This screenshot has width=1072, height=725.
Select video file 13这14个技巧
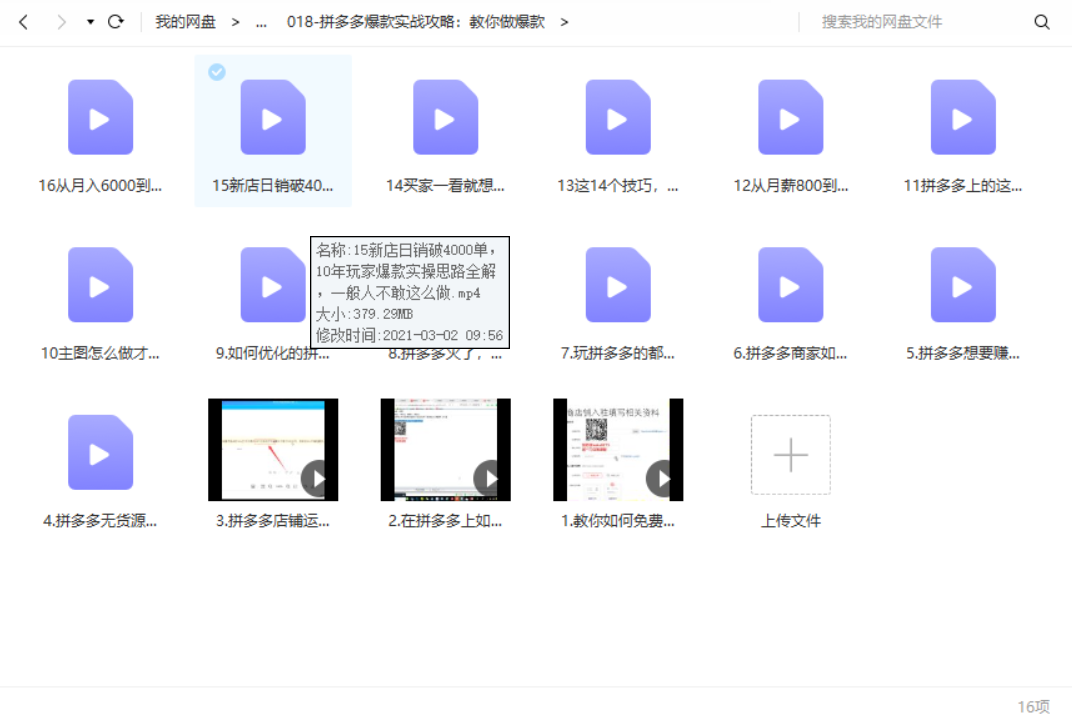point(618,117)
